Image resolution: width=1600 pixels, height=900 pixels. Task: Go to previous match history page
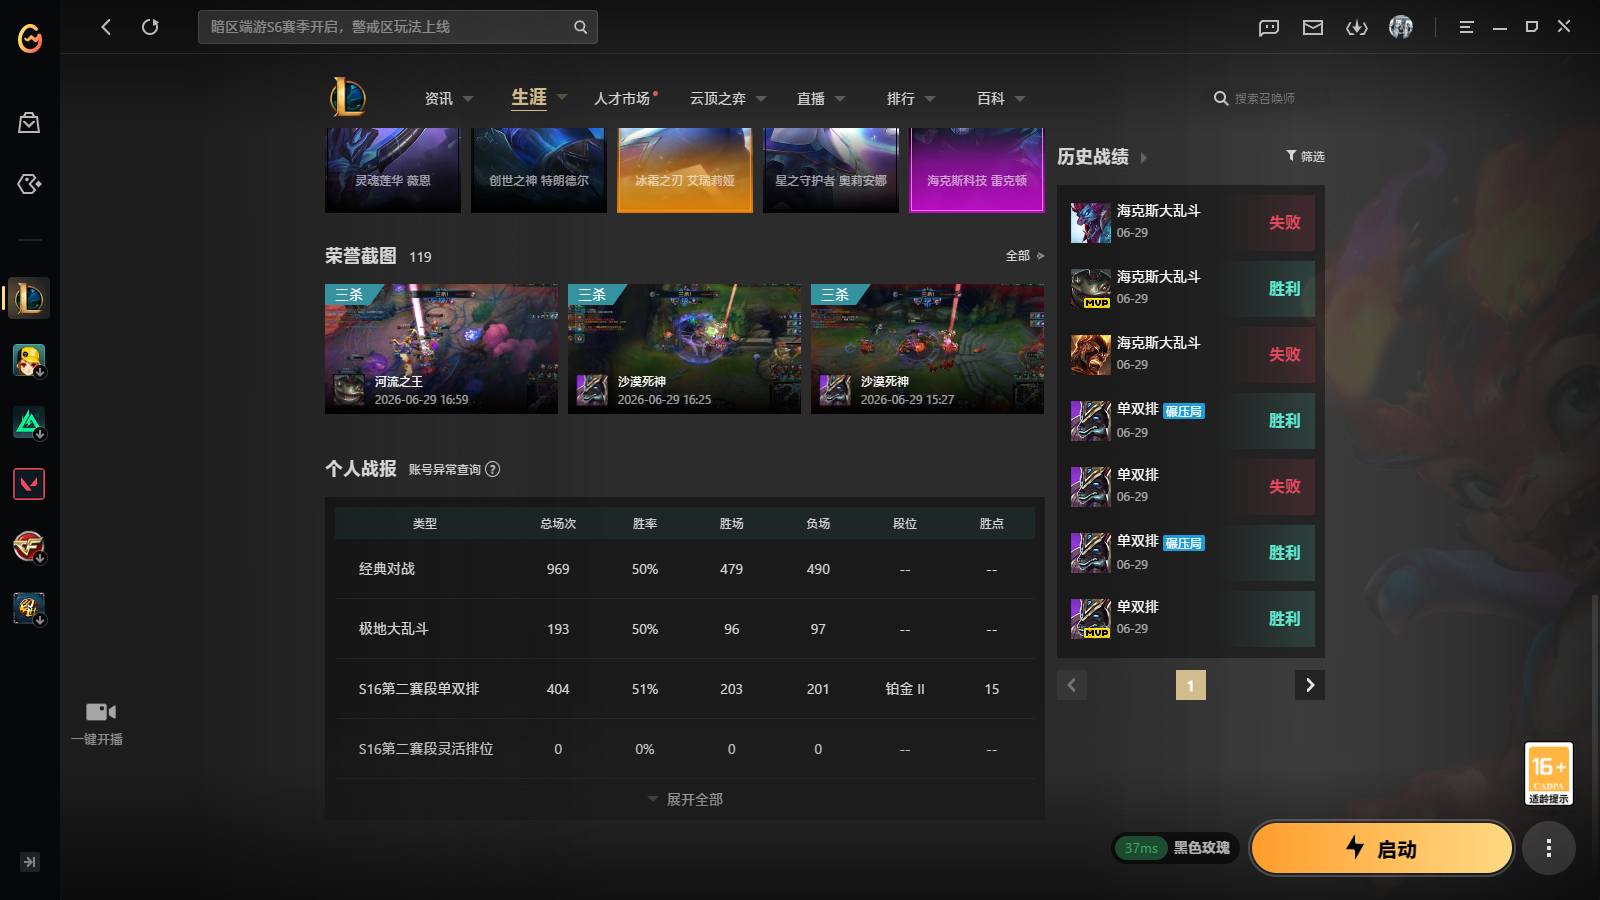[1072, 685]
